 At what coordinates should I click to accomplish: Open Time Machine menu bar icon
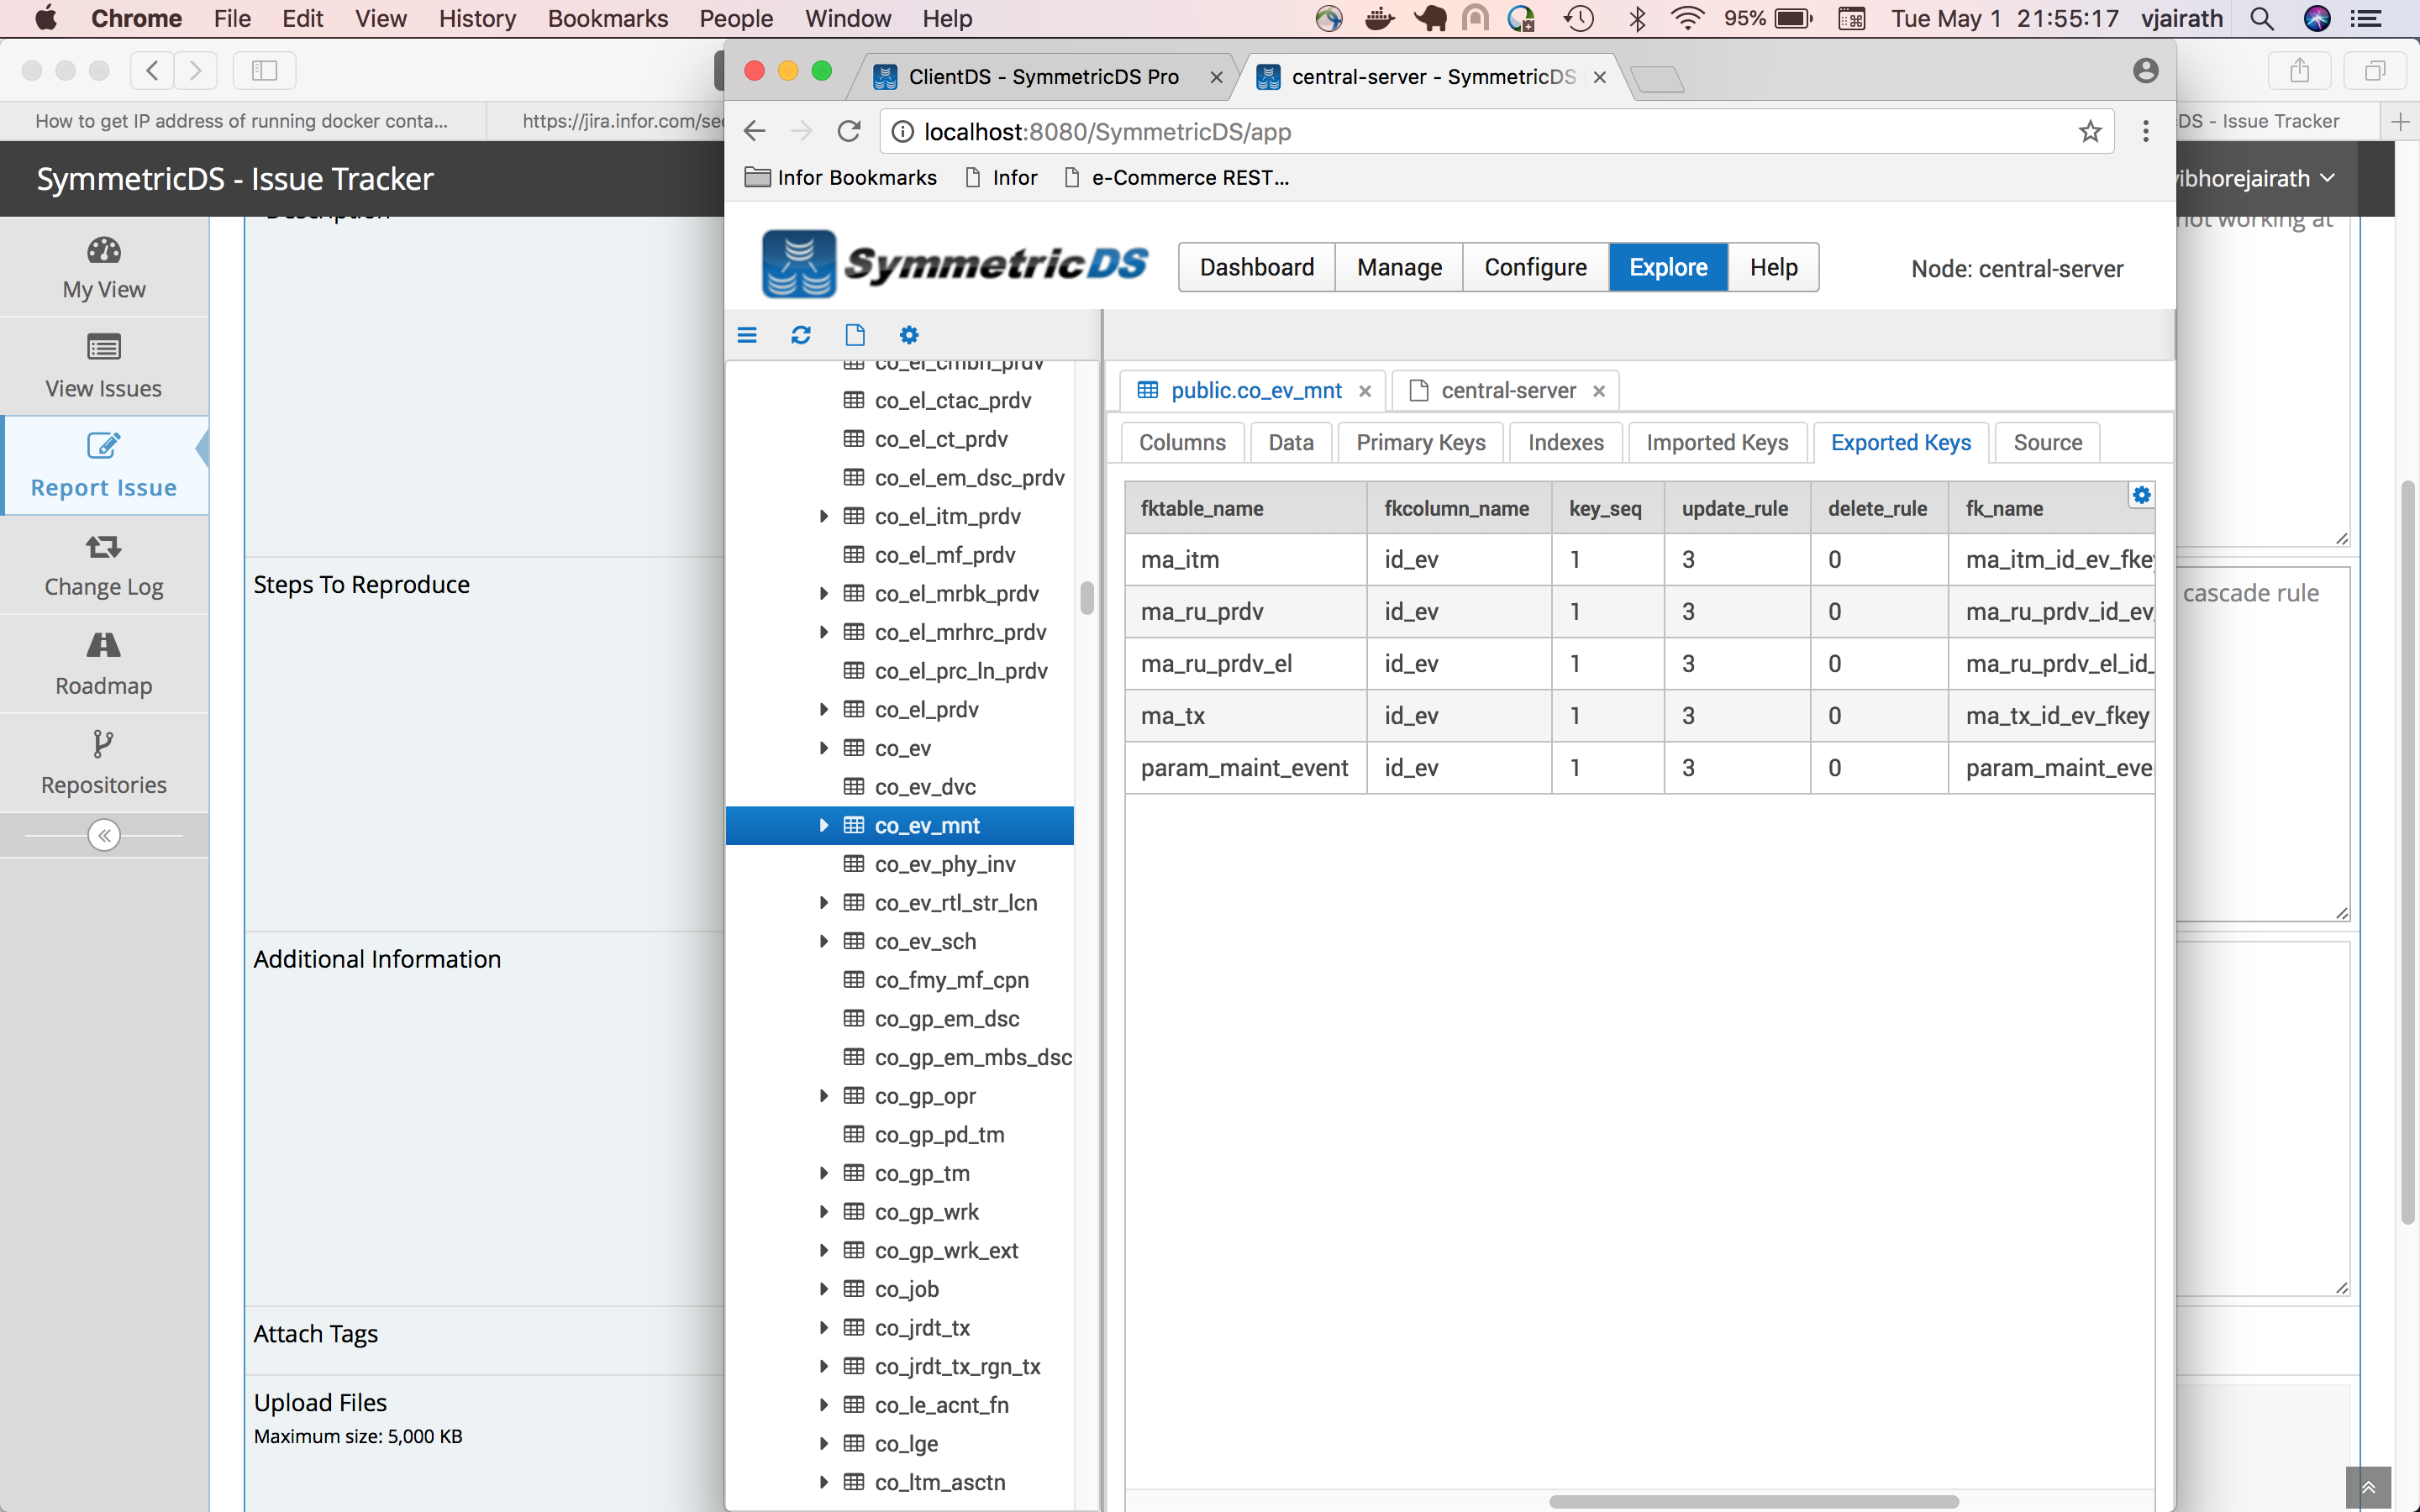click(x=1579, y=19)
